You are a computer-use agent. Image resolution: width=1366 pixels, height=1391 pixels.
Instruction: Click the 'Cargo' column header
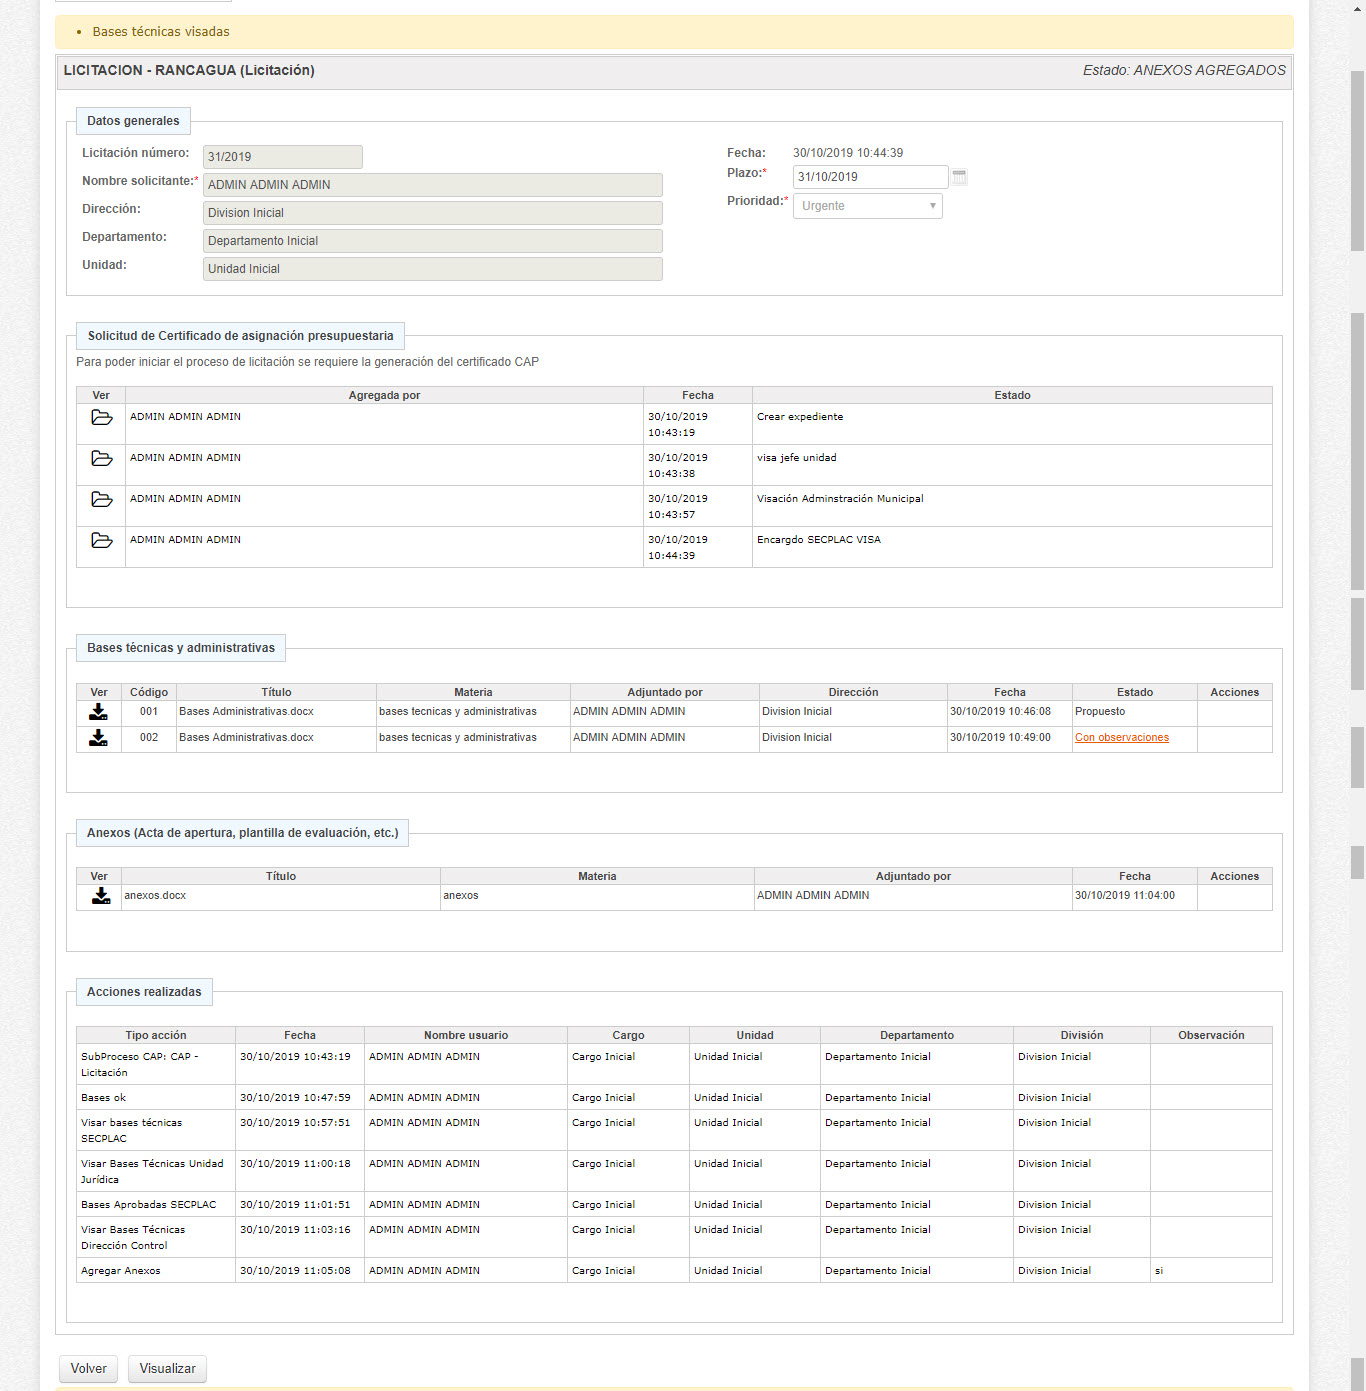click(x=628, y=1036)
